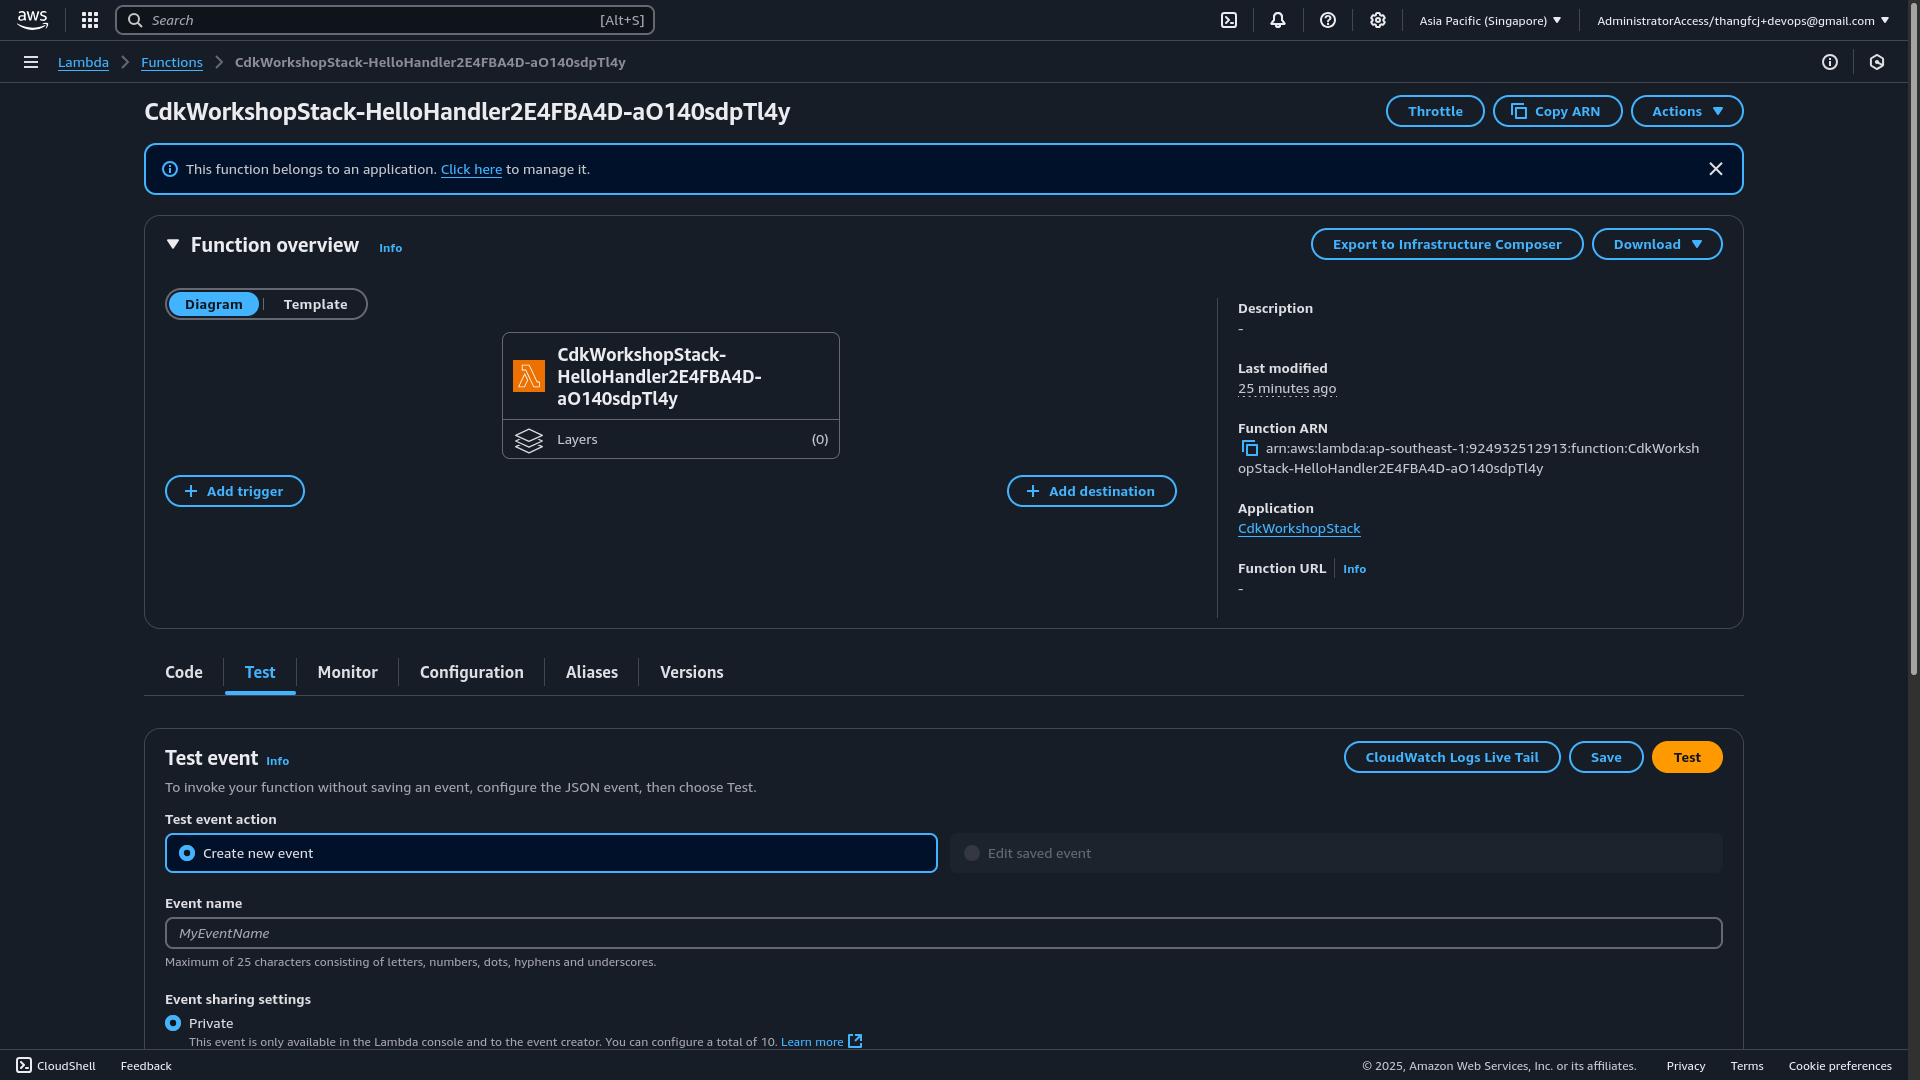This screenshot has height=1080, width=1920.
Task: Click Export to Infrastructure Composer
Action: coord(1447,244)
